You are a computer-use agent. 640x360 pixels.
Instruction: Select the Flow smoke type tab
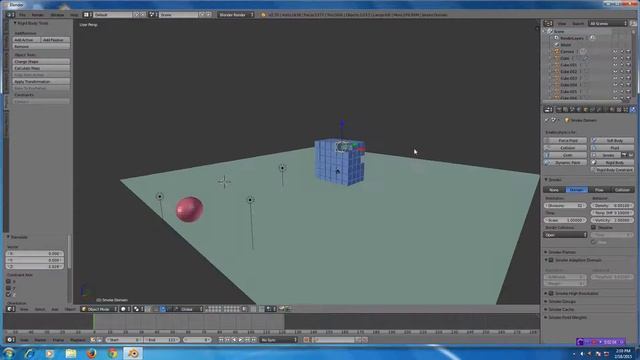(599, 190)
